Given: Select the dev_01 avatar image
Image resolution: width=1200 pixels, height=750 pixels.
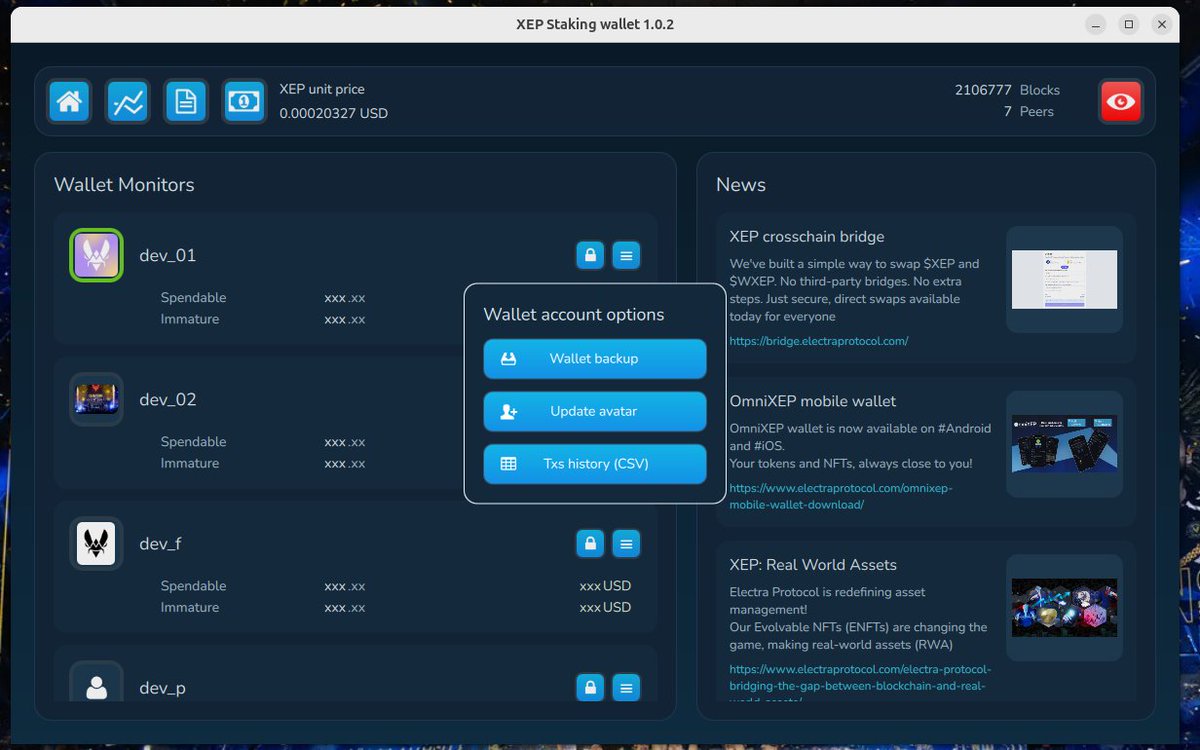Looking at the screenshot, I should pos(96,255).
